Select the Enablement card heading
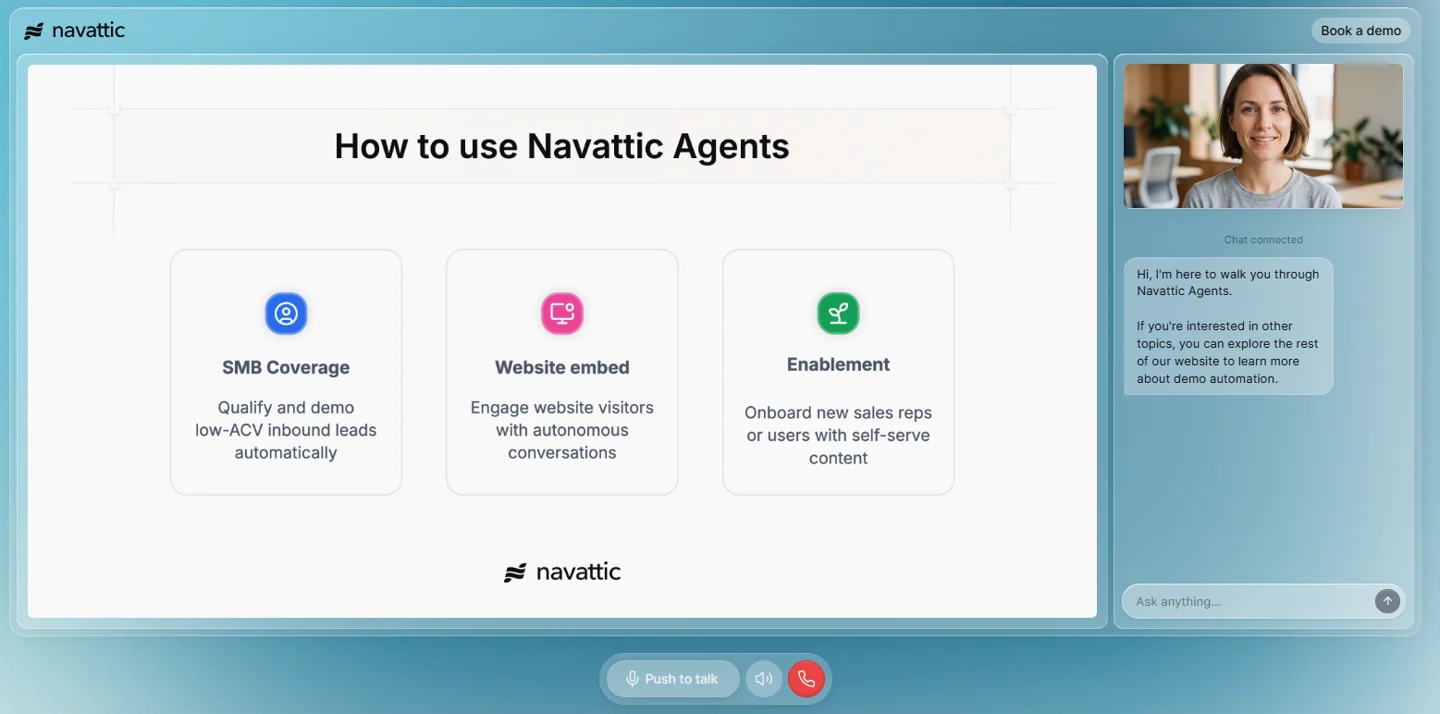 tap(838, 365)
